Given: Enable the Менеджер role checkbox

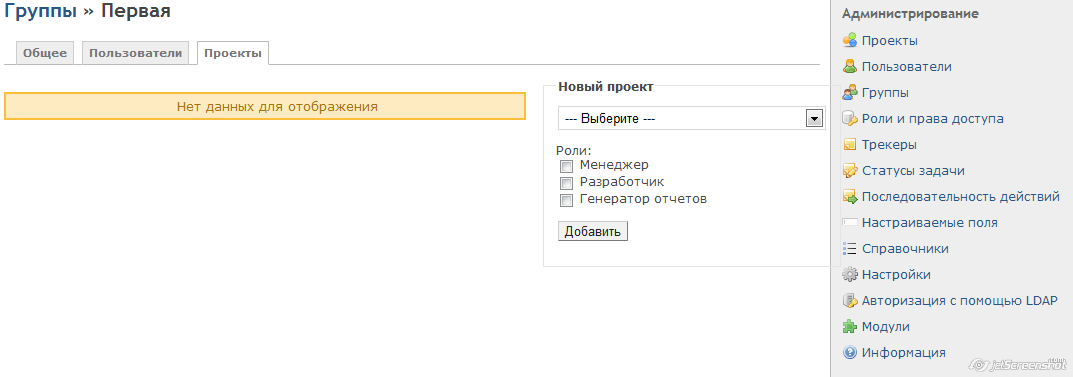Looking at the screenshot, I should (566, 166).
